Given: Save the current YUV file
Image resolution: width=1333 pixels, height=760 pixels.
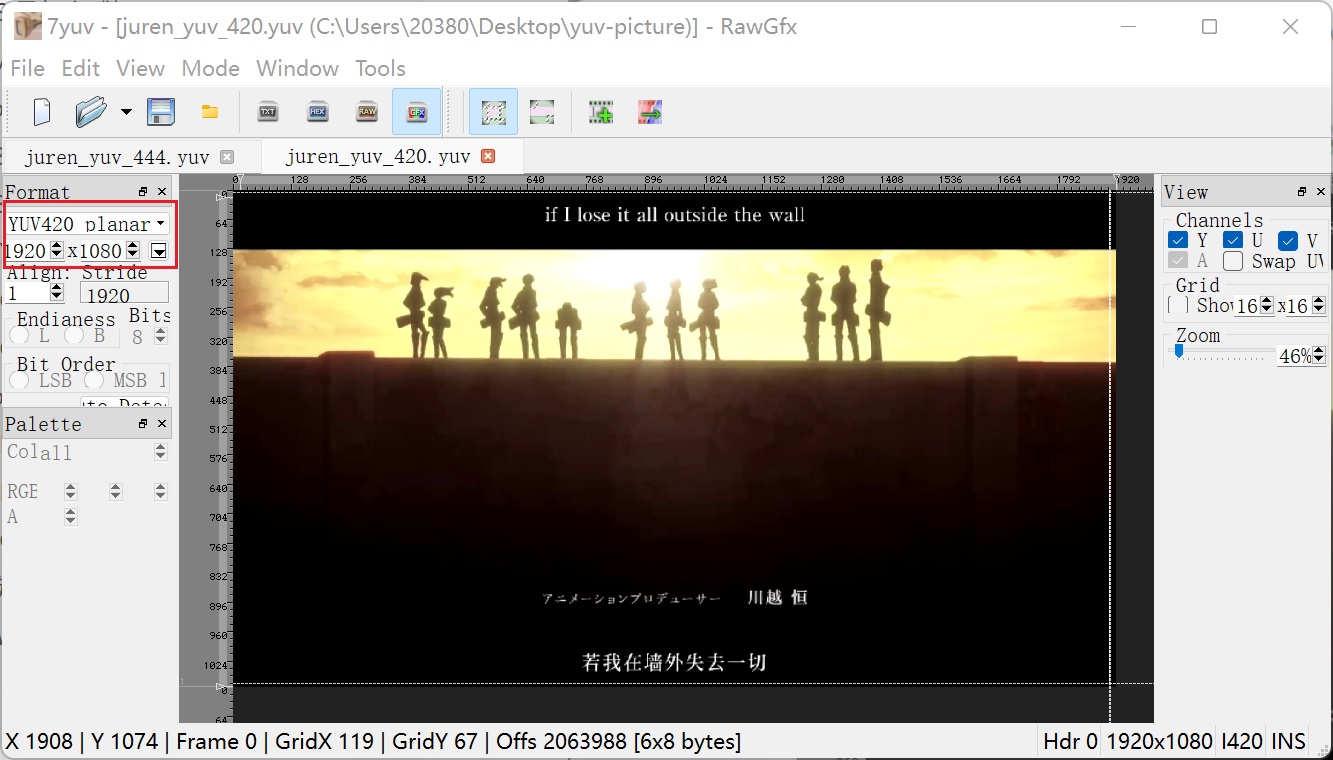Looking at the screenshot, I should click(x=161, y=111).
